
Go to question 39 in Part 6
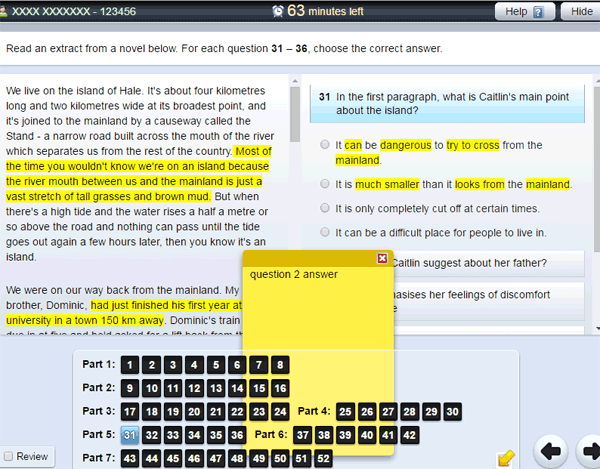coord(345,435)
